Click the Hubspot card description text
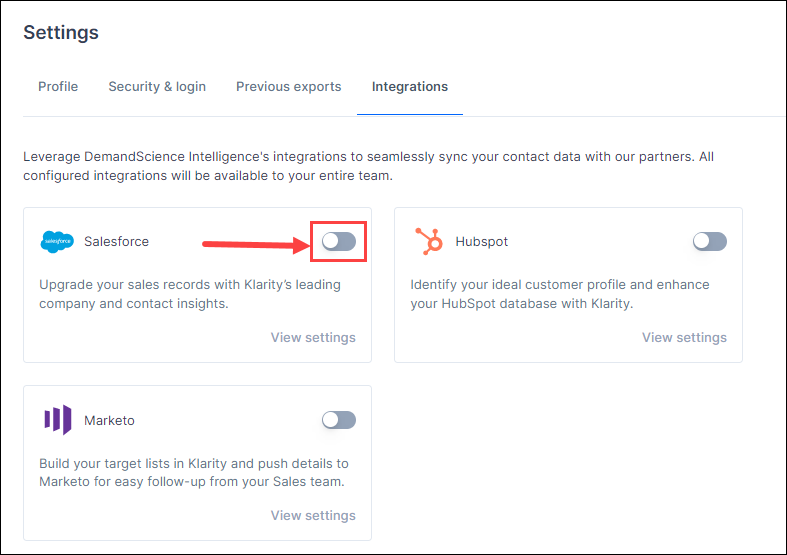Screen dimensions: 787x555 (x=560, y=294)
